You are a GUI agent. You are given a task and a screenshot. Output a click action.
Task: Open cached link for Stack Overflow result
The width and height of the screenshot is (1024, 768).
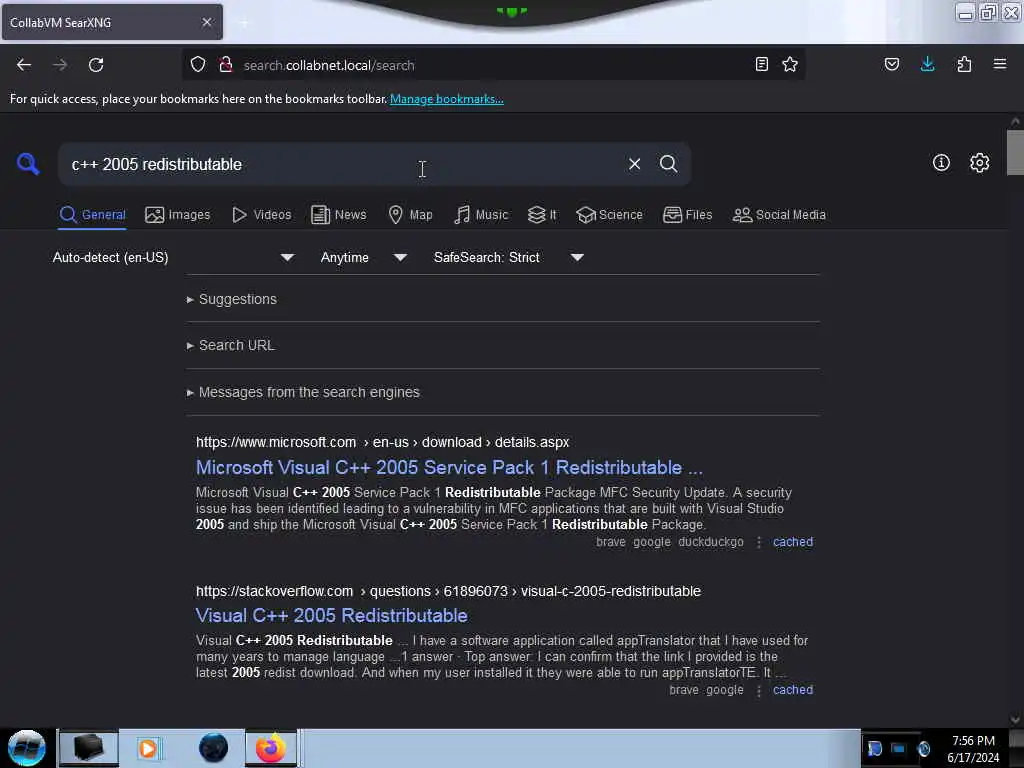793,690
